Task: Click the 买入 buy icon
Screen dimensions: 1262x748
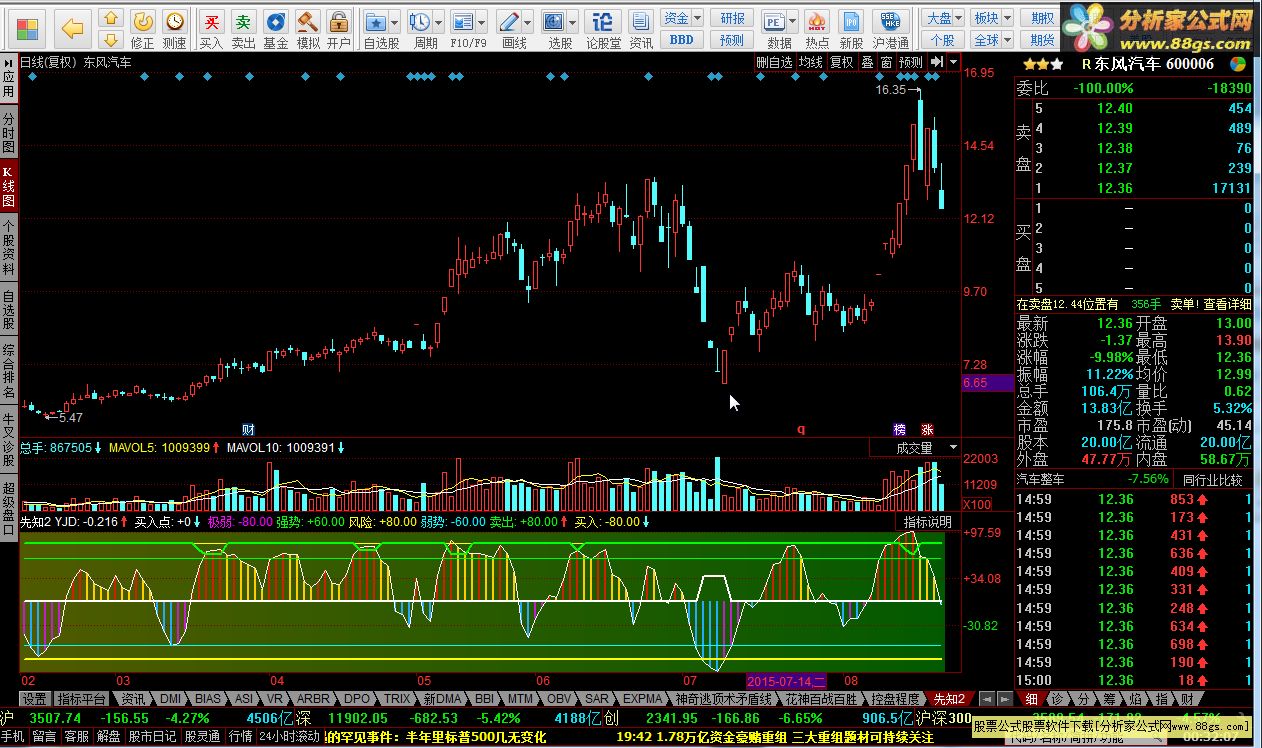Action: [x=211, y=28]
